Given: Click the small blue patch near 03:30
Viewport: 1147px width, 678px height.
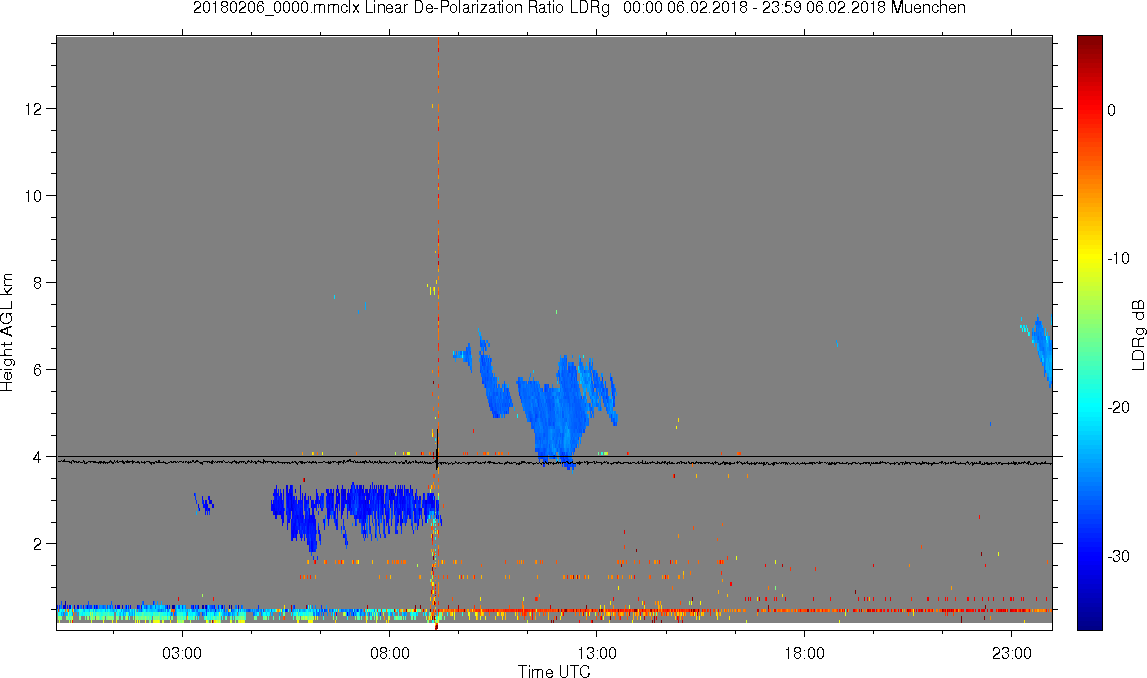Looking at the screenshot, I should click(204, 504).
